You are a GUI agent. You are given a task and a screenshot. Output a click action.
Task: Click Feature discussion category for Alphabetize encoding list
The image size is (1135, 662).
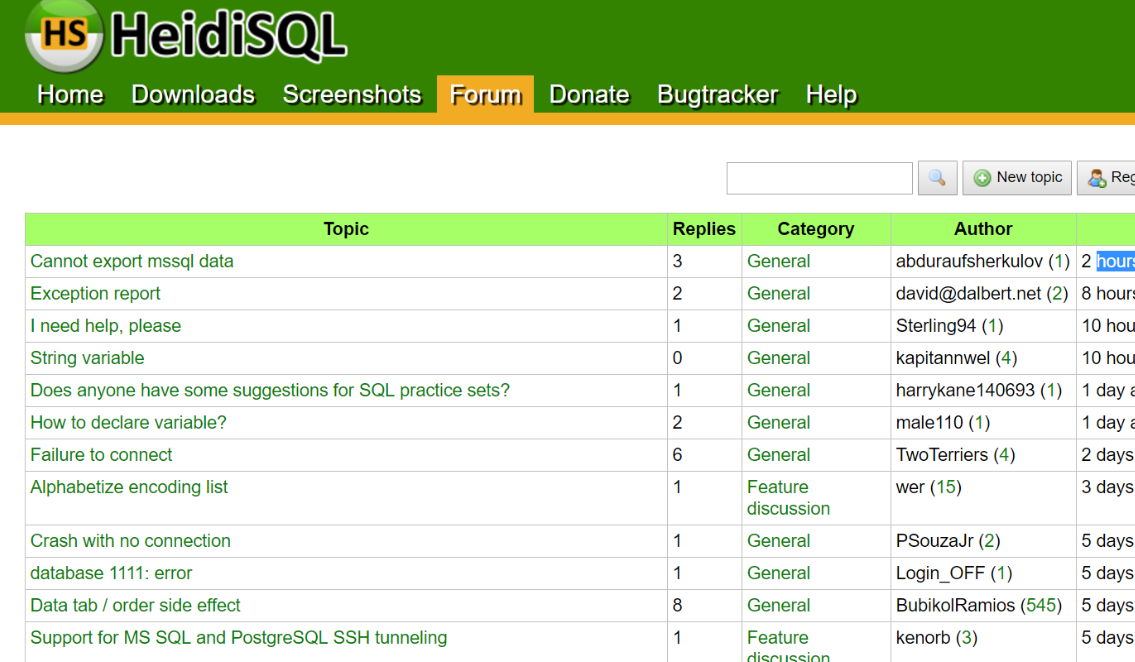pos(788,498)
